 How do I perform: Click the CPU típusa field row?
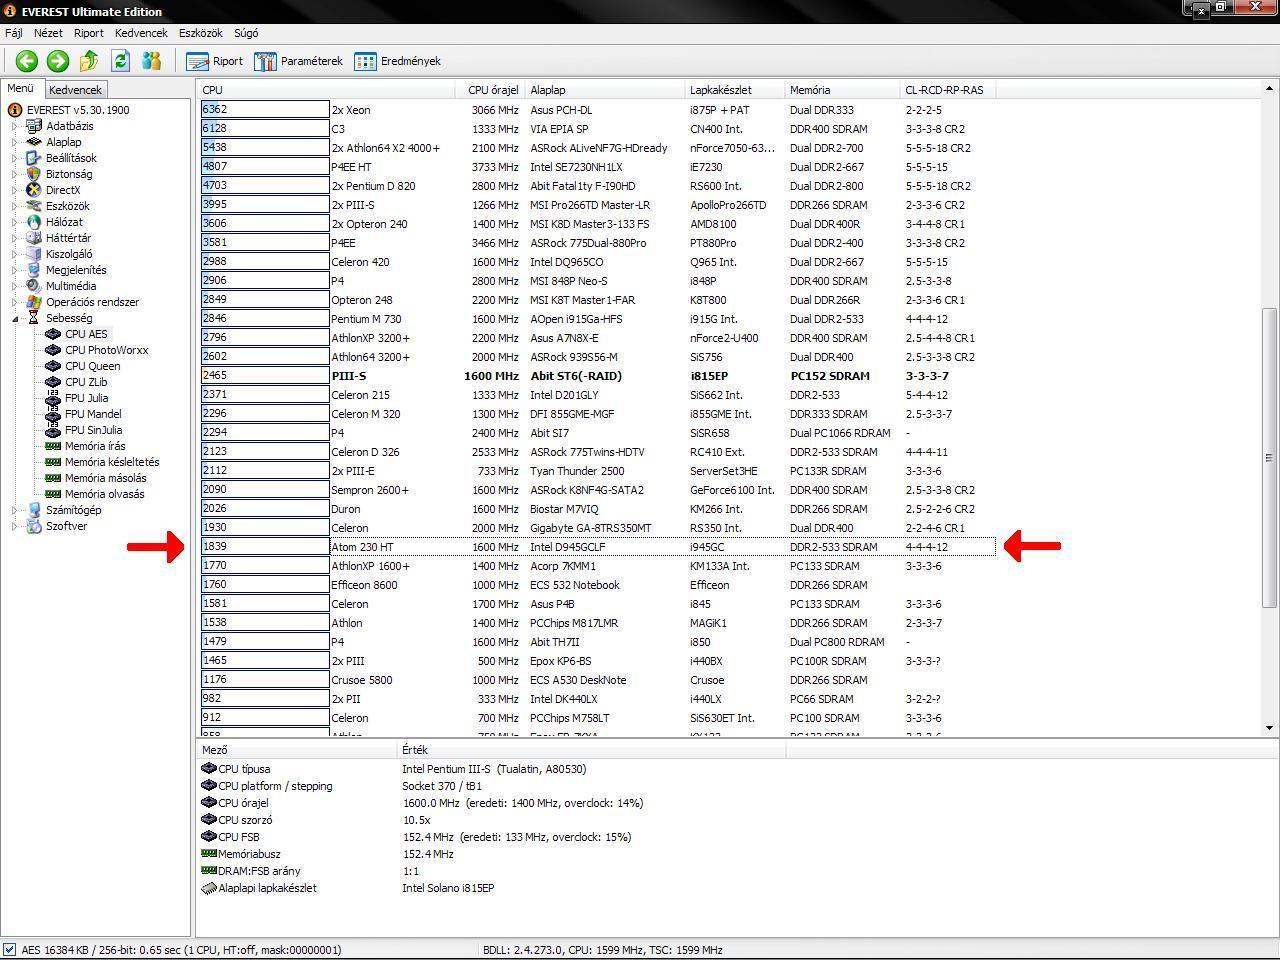point(491,769)
